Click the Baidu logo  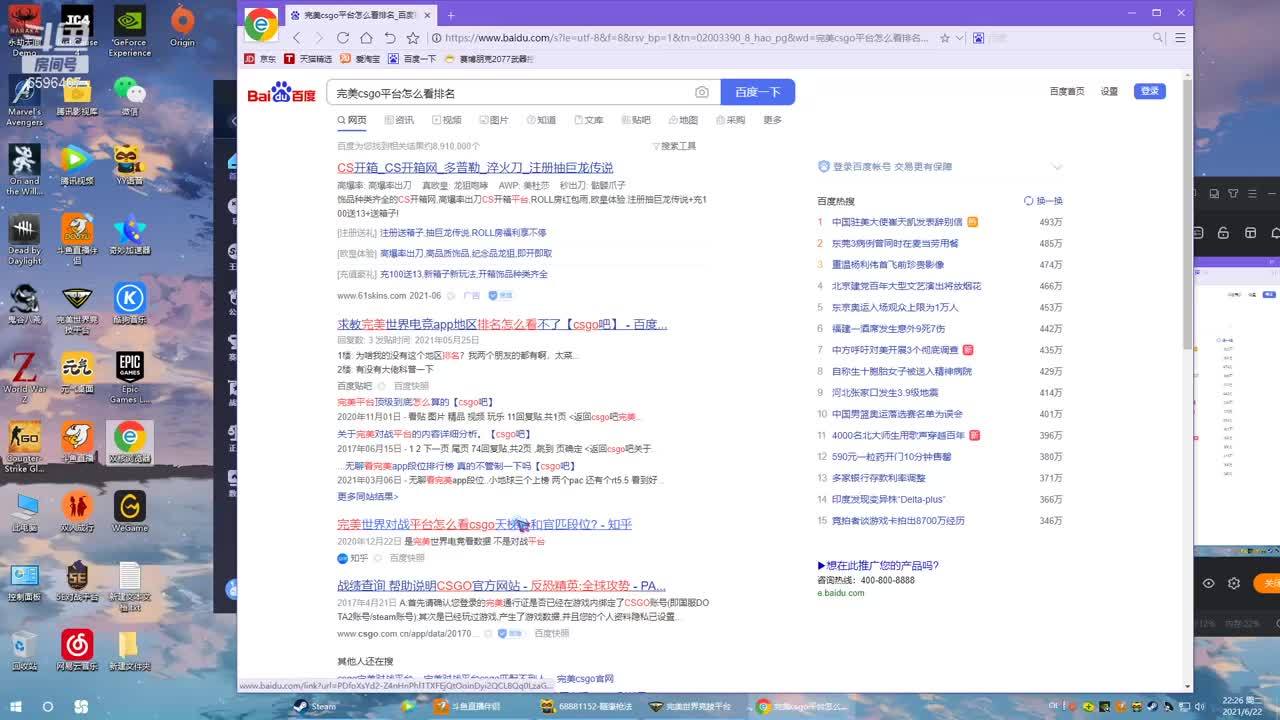click(282, 93)
